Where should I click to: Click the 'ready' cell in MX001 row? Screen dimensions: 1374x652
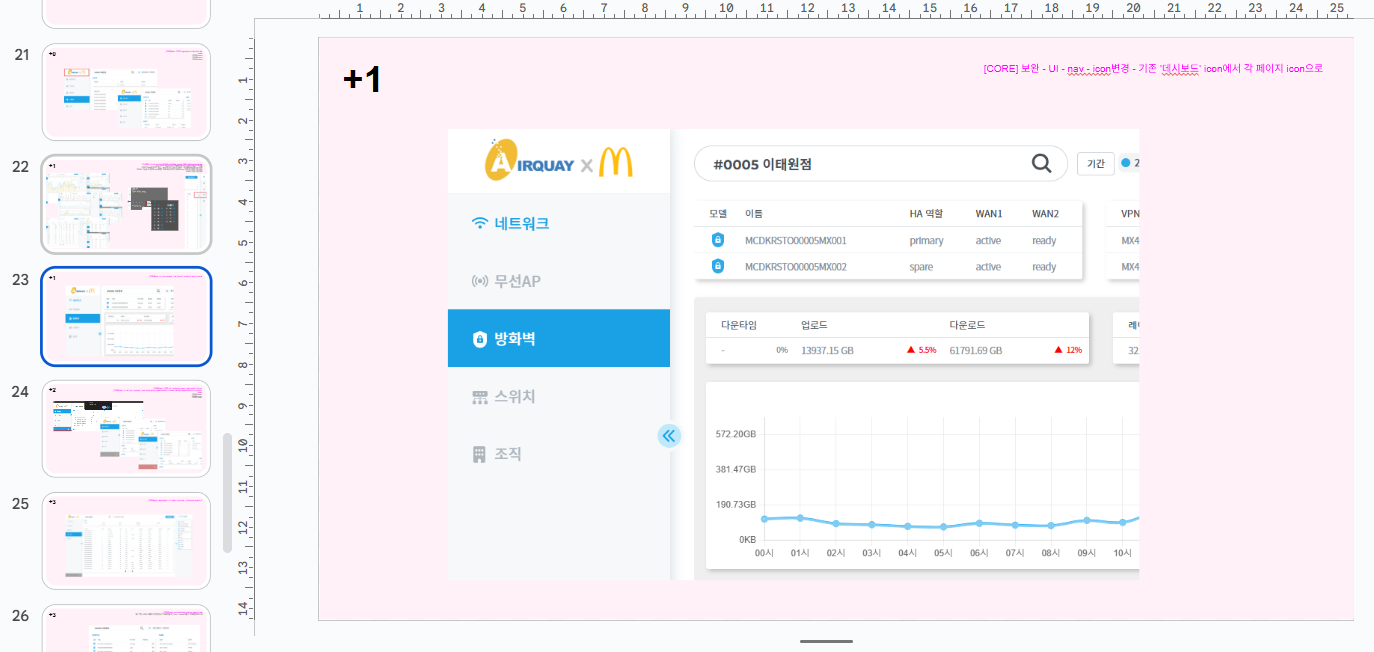(x=1044, y=240)
